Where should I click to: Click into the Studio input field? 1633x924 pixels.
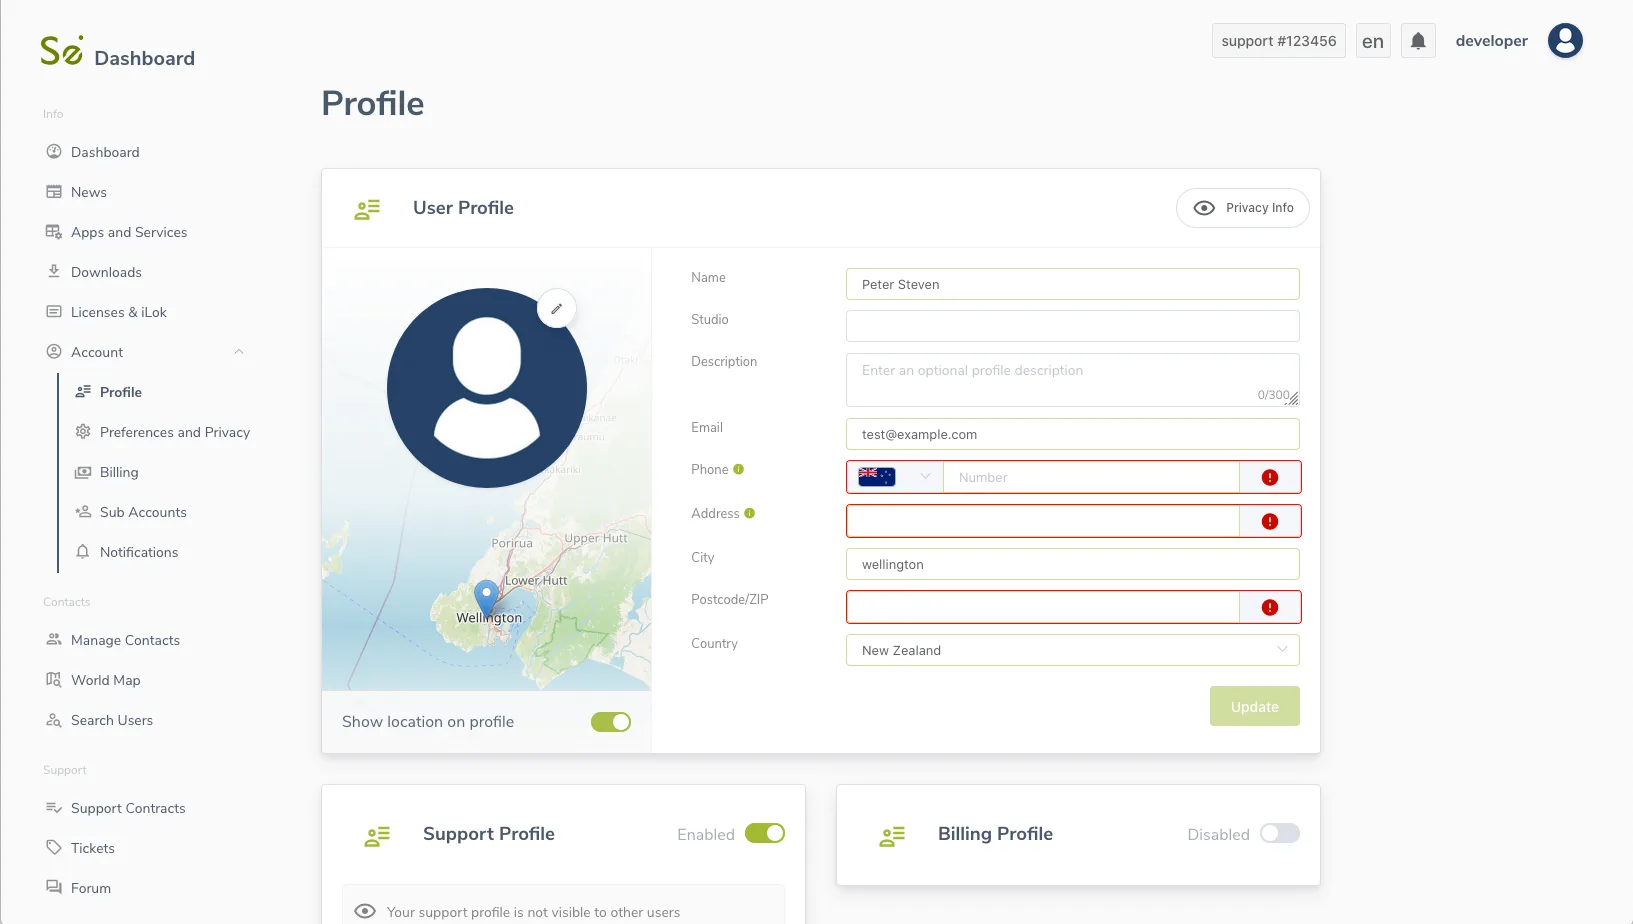(1072, 326)
